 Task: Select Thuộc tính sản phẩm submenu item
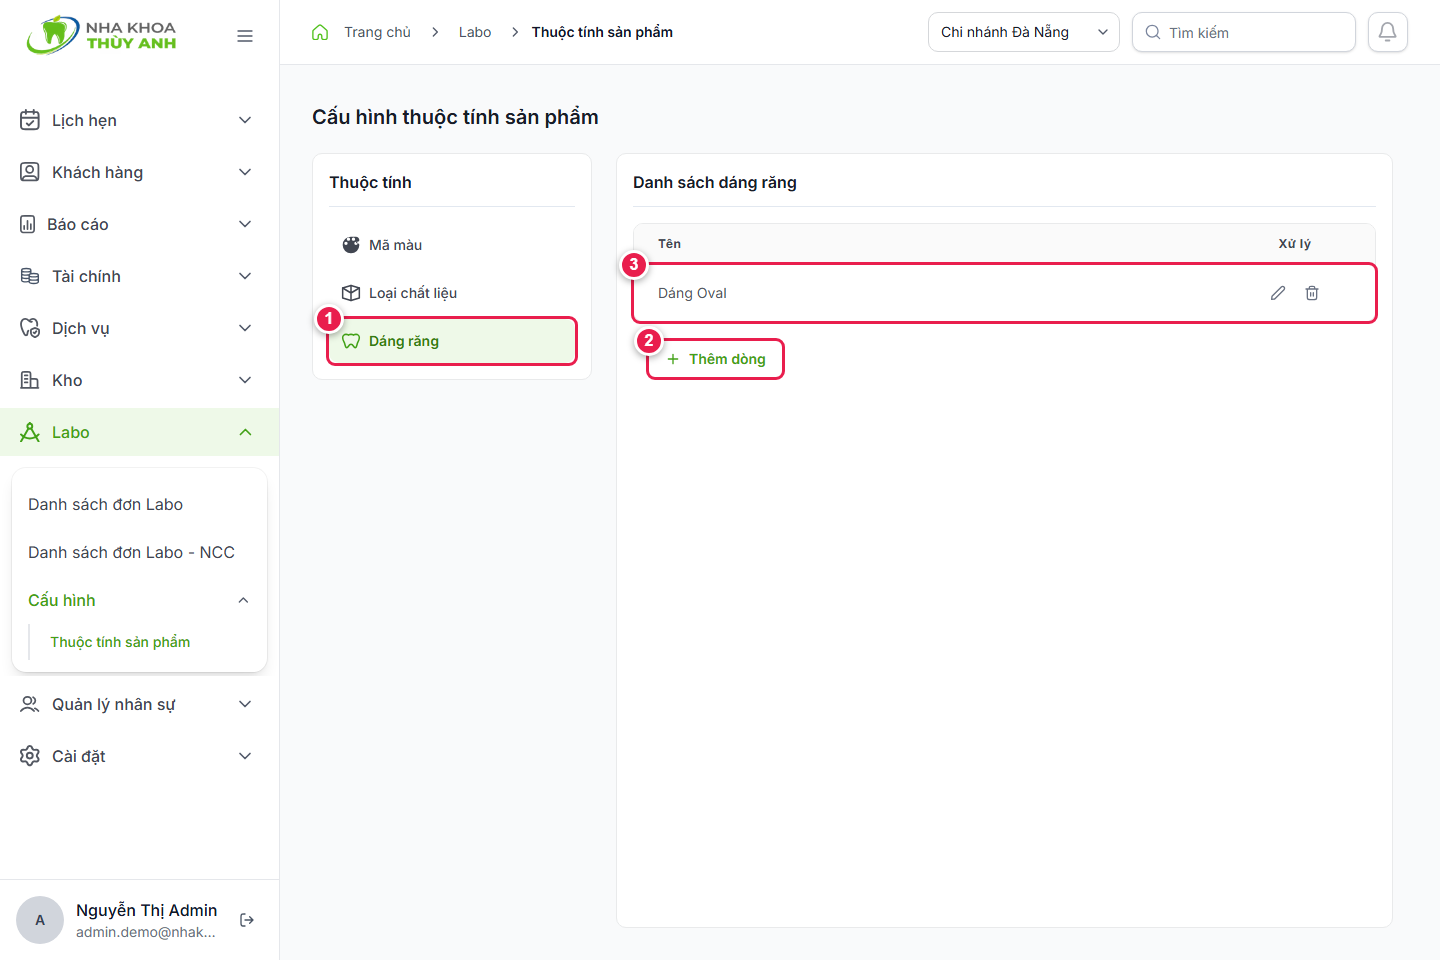tap(120, 642)
